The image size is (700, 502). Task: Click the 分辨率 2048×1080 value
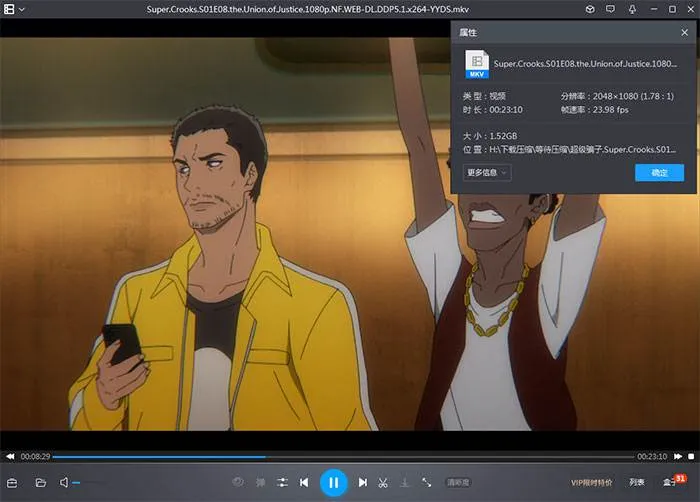coord(633,96)
